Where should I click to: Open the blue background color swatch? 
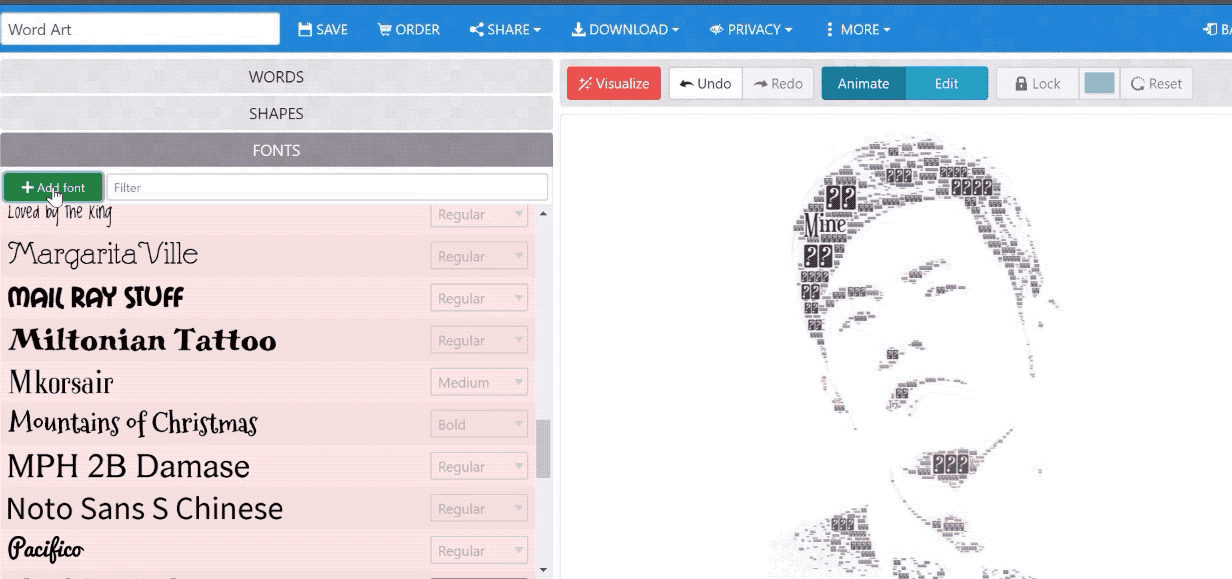coord(1099,83)
